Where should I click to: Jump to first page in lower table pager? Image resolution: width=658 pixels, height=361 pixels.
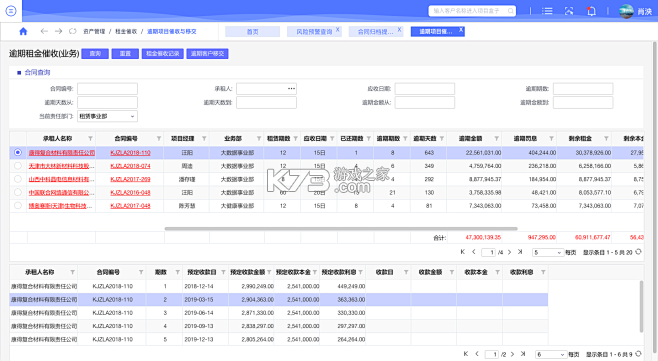(x=466, y=354)
